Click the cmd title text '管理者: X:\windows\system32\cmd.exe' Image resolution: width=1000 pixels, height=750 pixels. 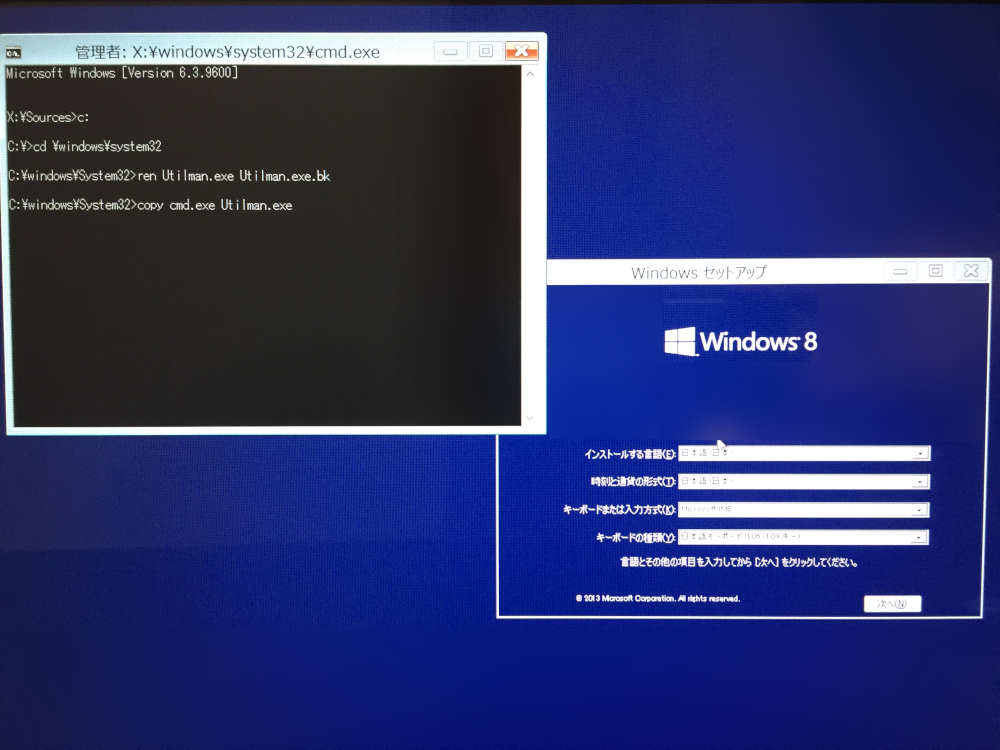pyautogui.click(x=227, y=52)
